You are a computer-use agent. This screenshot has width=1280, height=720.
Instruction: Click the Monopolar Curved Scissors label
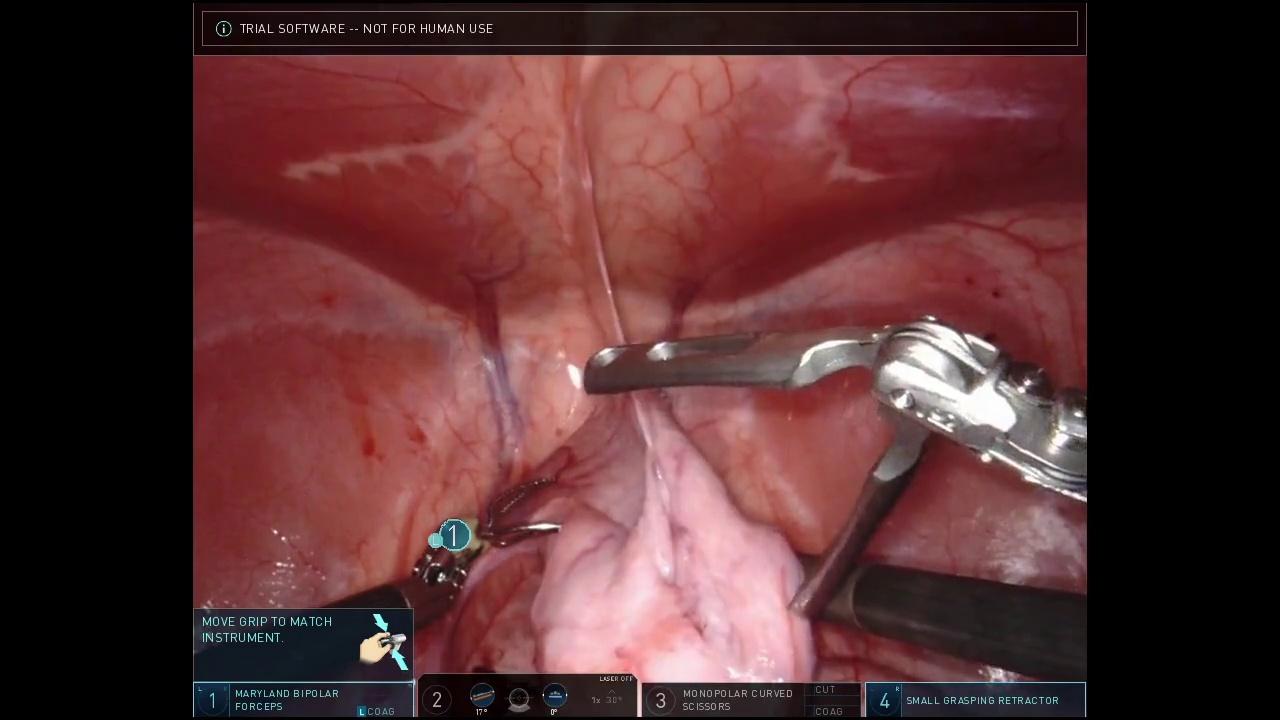coord(738,700)
